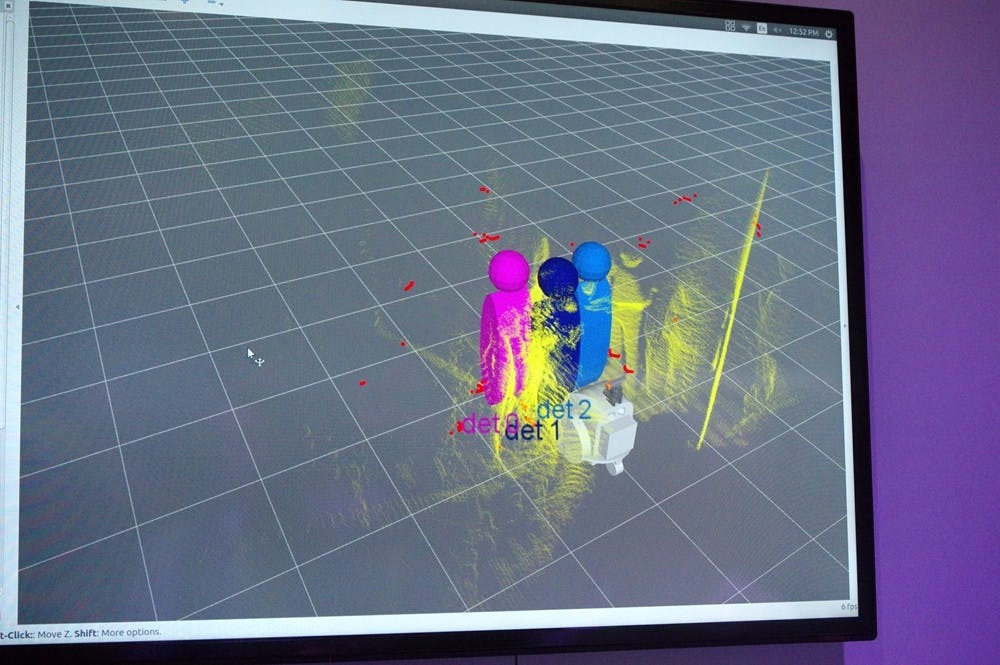Click the 'Shift: More options' status bar text
This screenshot has height=665, width=1000.
point(117,632)
